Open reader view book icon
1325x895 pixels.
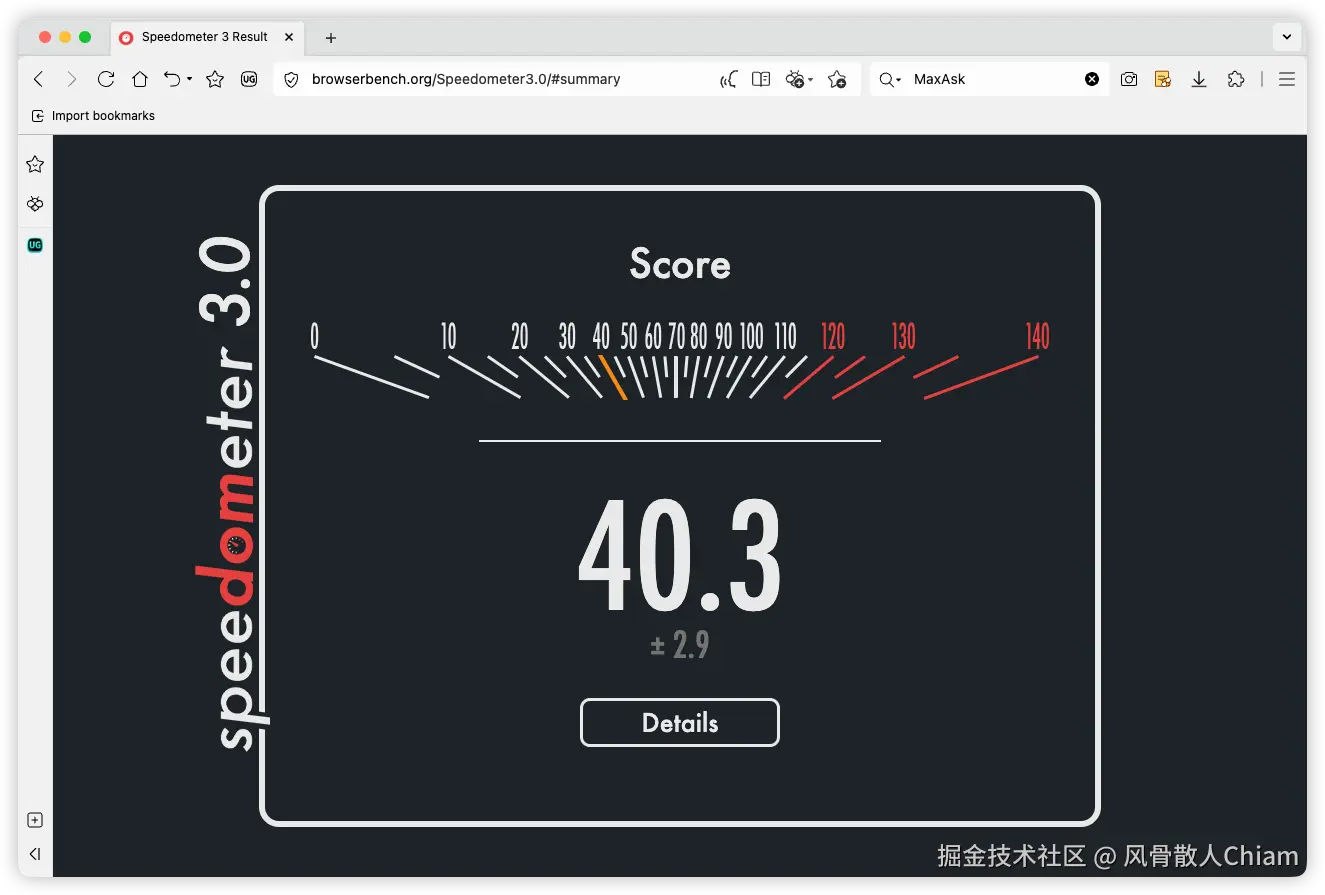click(x=761, y=79)
